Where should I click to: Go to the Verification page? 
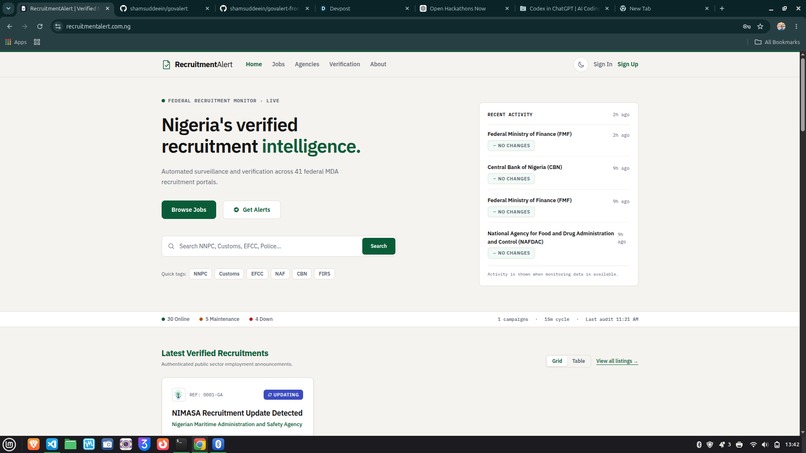click(344, 64)
